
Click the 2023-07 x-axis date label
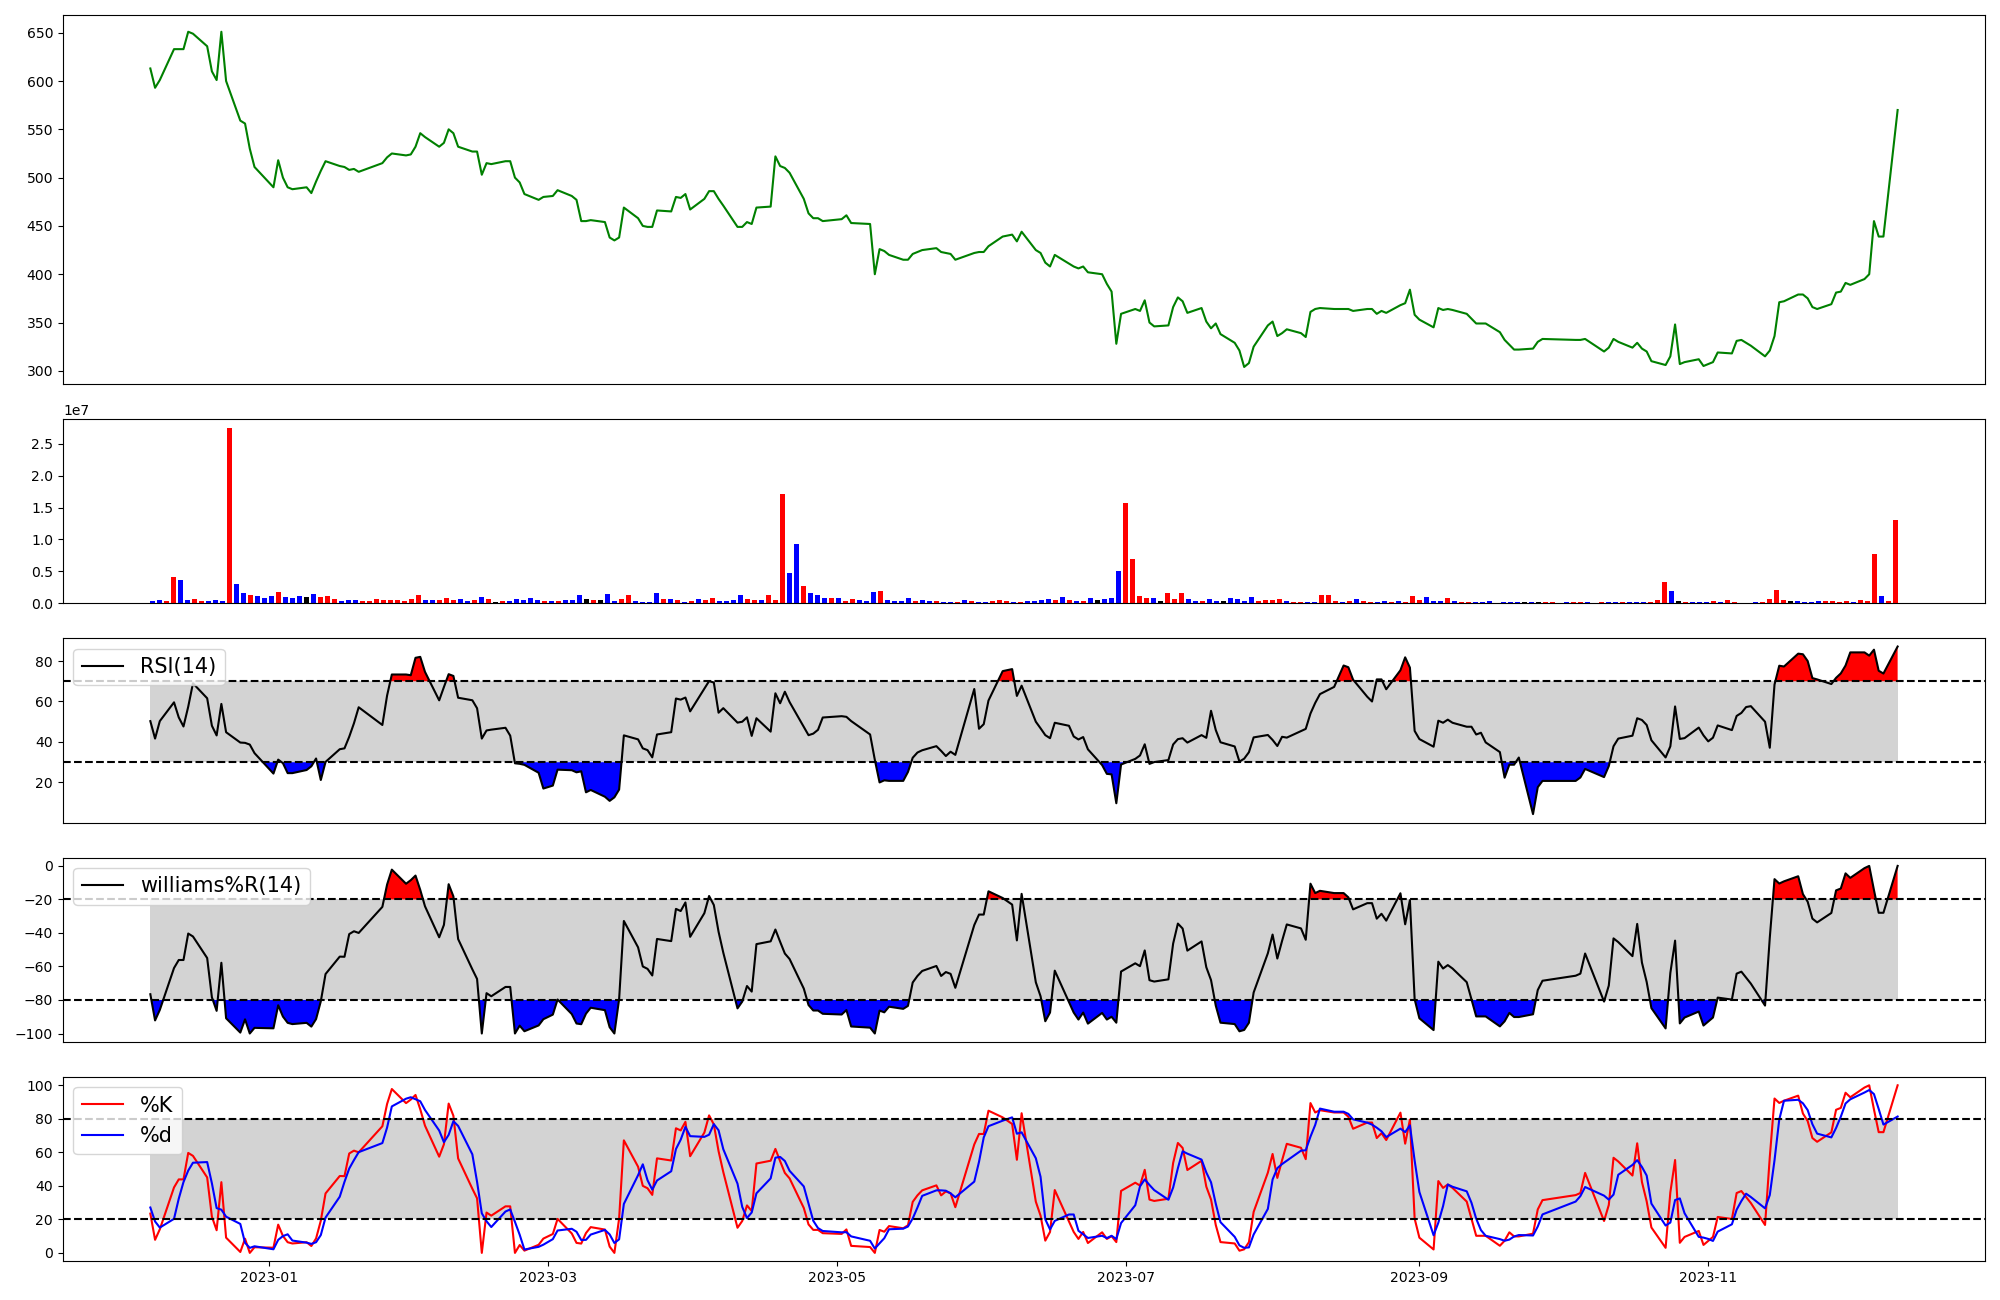point(1126,1277)
